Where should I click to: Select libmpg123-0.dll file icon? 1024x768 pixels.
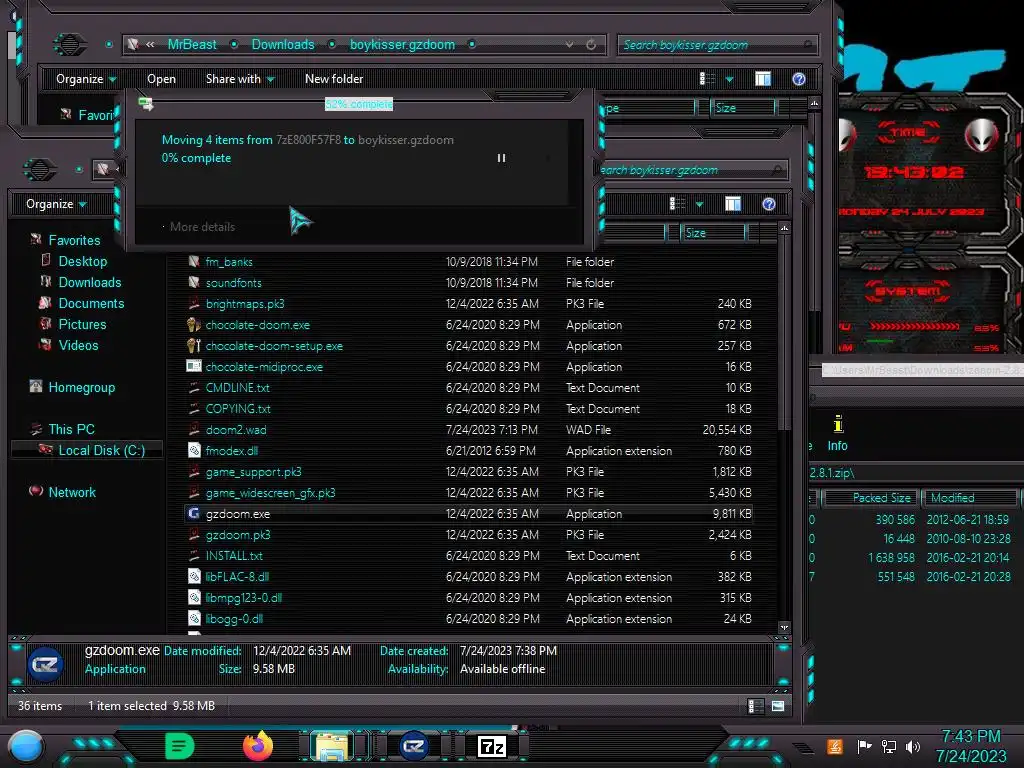194,598
